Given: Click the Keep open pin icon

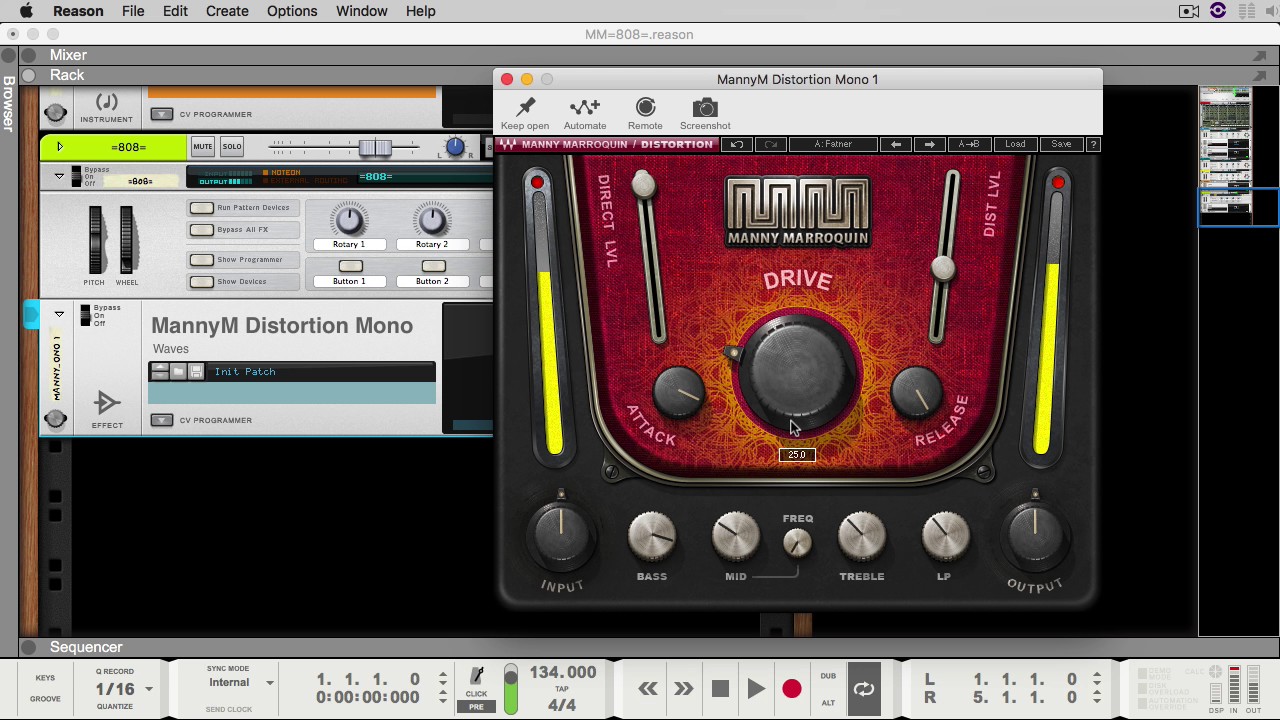Looking at the screenshot, I should pyautogui.click(x=526, y=107).
